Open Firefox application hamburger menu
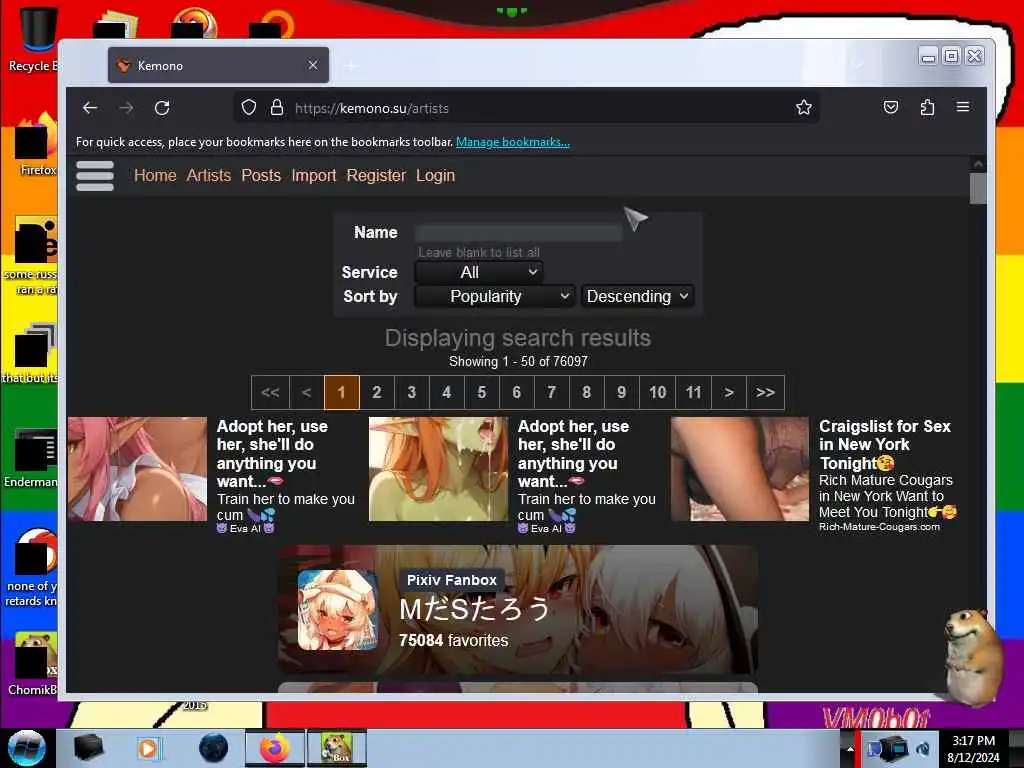Screen dimensions: 1024x768 coord(963,107)
